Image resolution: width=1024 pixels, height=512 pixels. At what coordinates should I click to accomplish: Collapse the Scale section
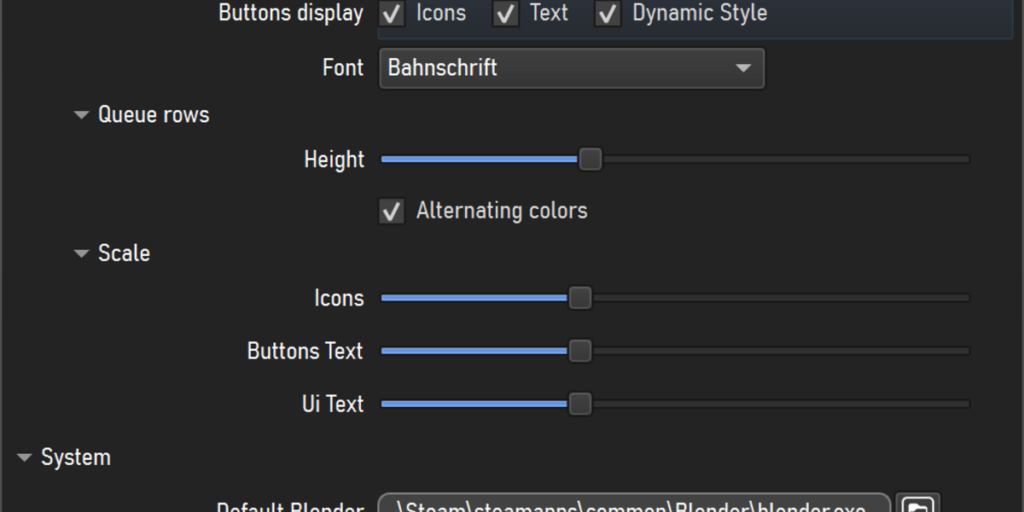tap(81, 253)
